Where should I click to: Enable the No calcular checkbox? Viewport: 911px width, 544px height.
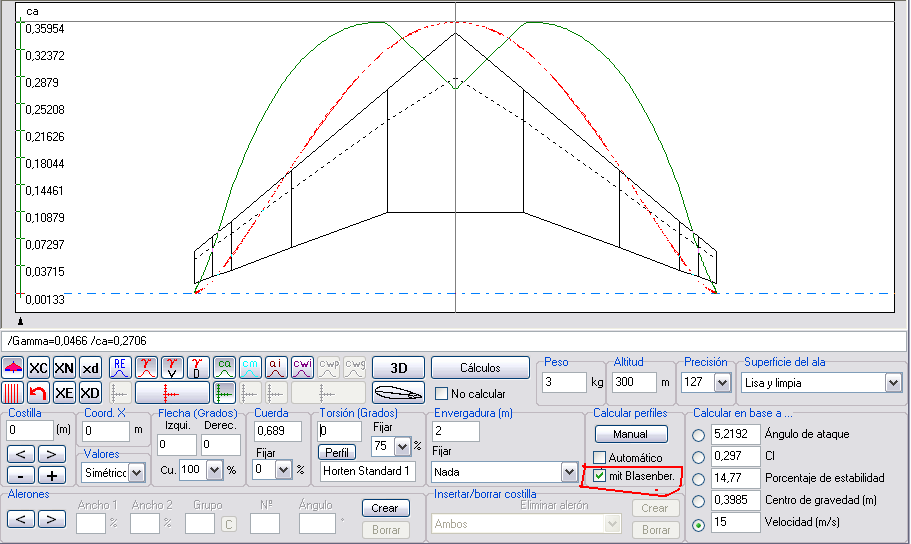pyautogui.click(x=441, y=394)
